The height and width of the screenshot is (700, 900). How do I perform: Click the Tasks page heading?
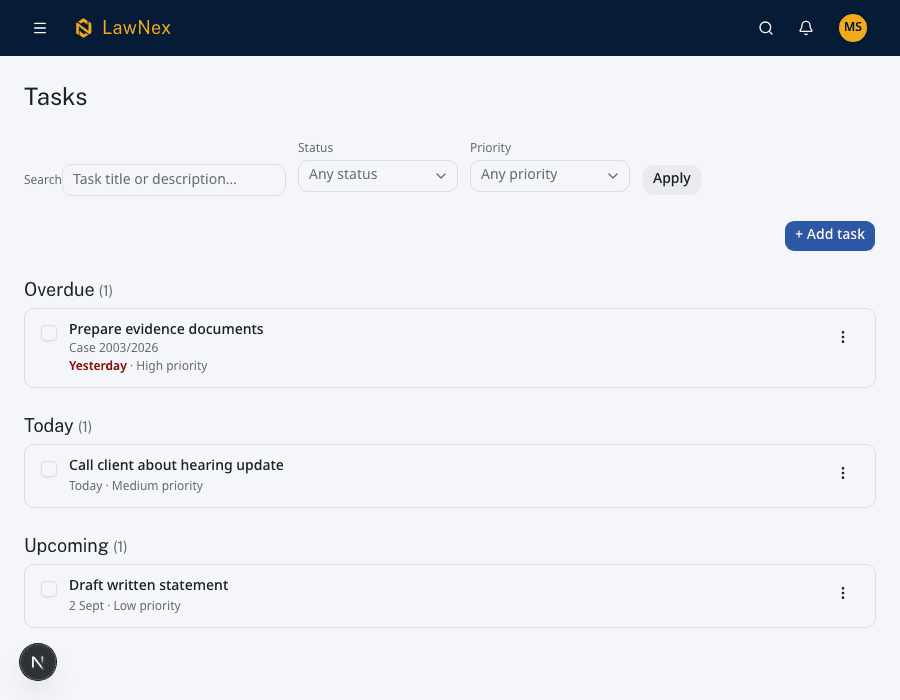point(56,97)
